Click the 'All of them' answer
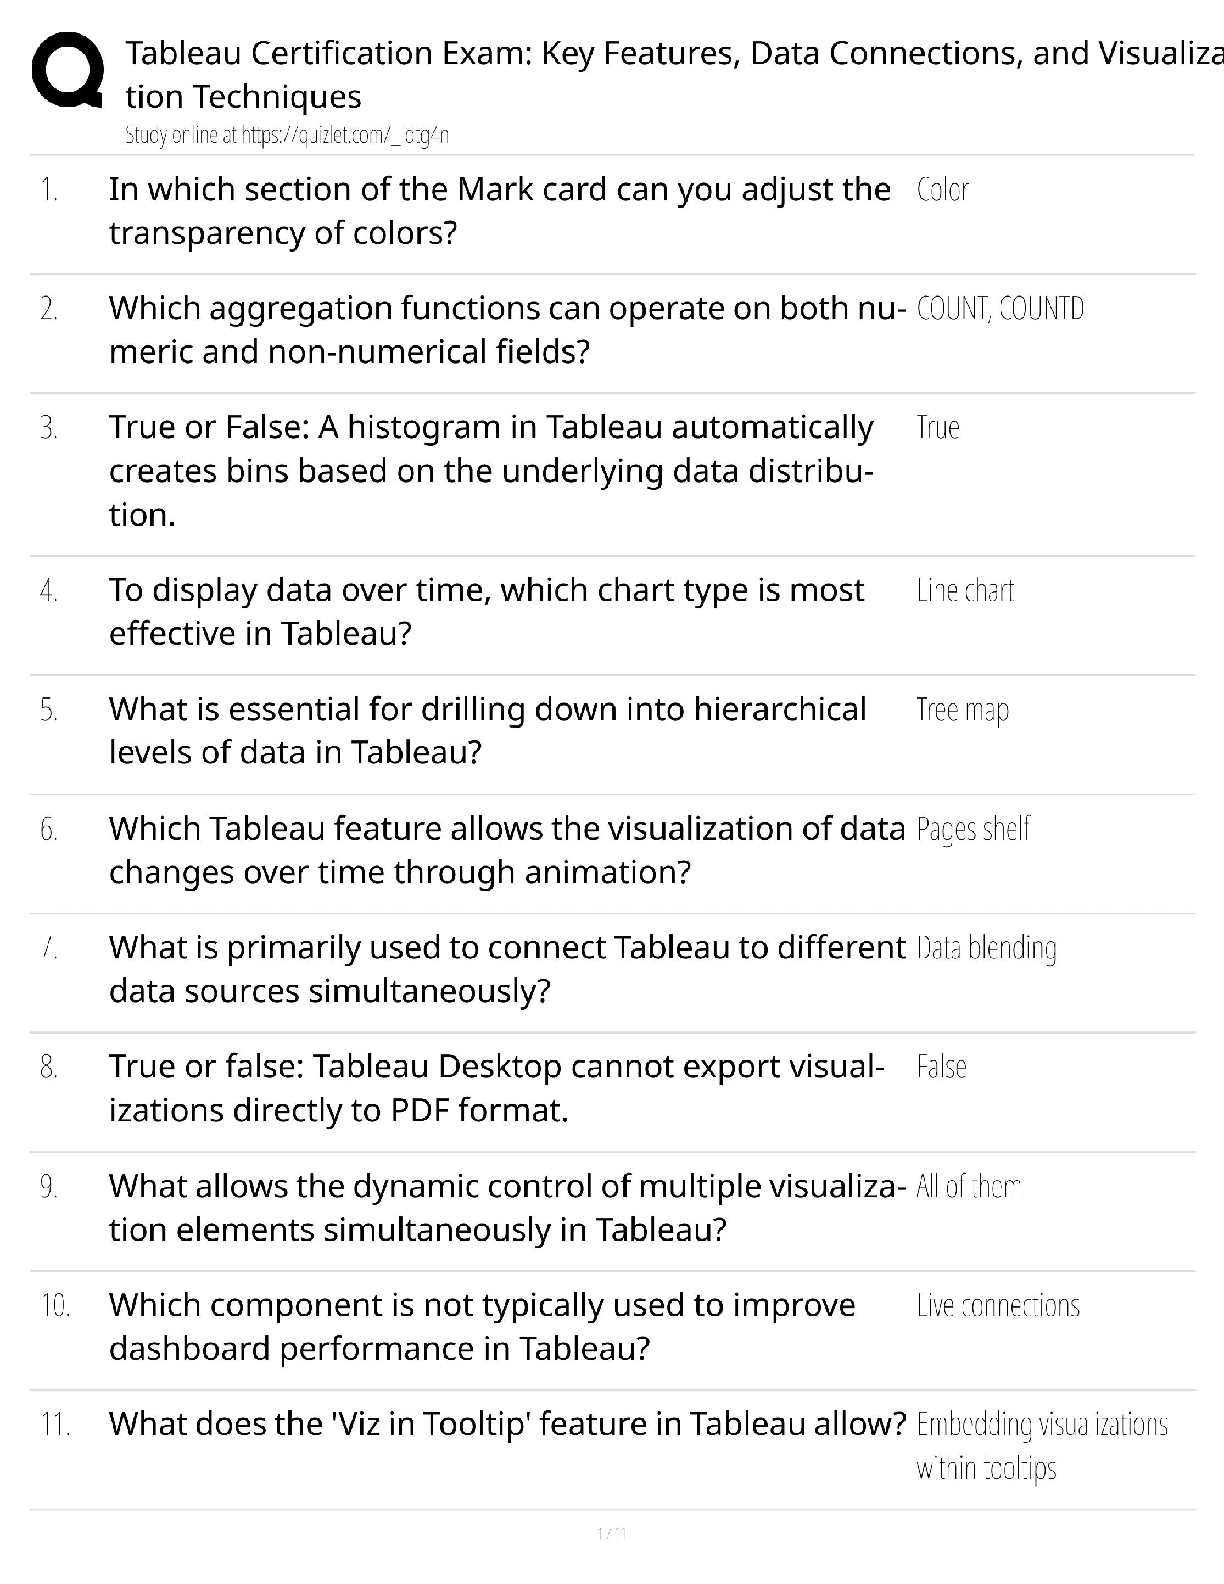The image size is (1224, 1584). click(x=967, y=1186)
